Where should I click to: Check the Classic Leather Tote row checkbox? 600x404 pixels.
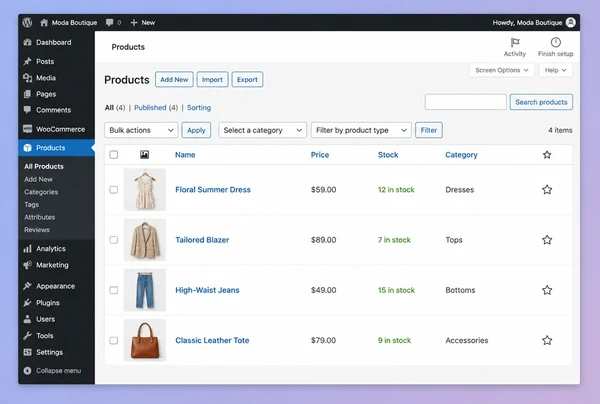[114, 340]
